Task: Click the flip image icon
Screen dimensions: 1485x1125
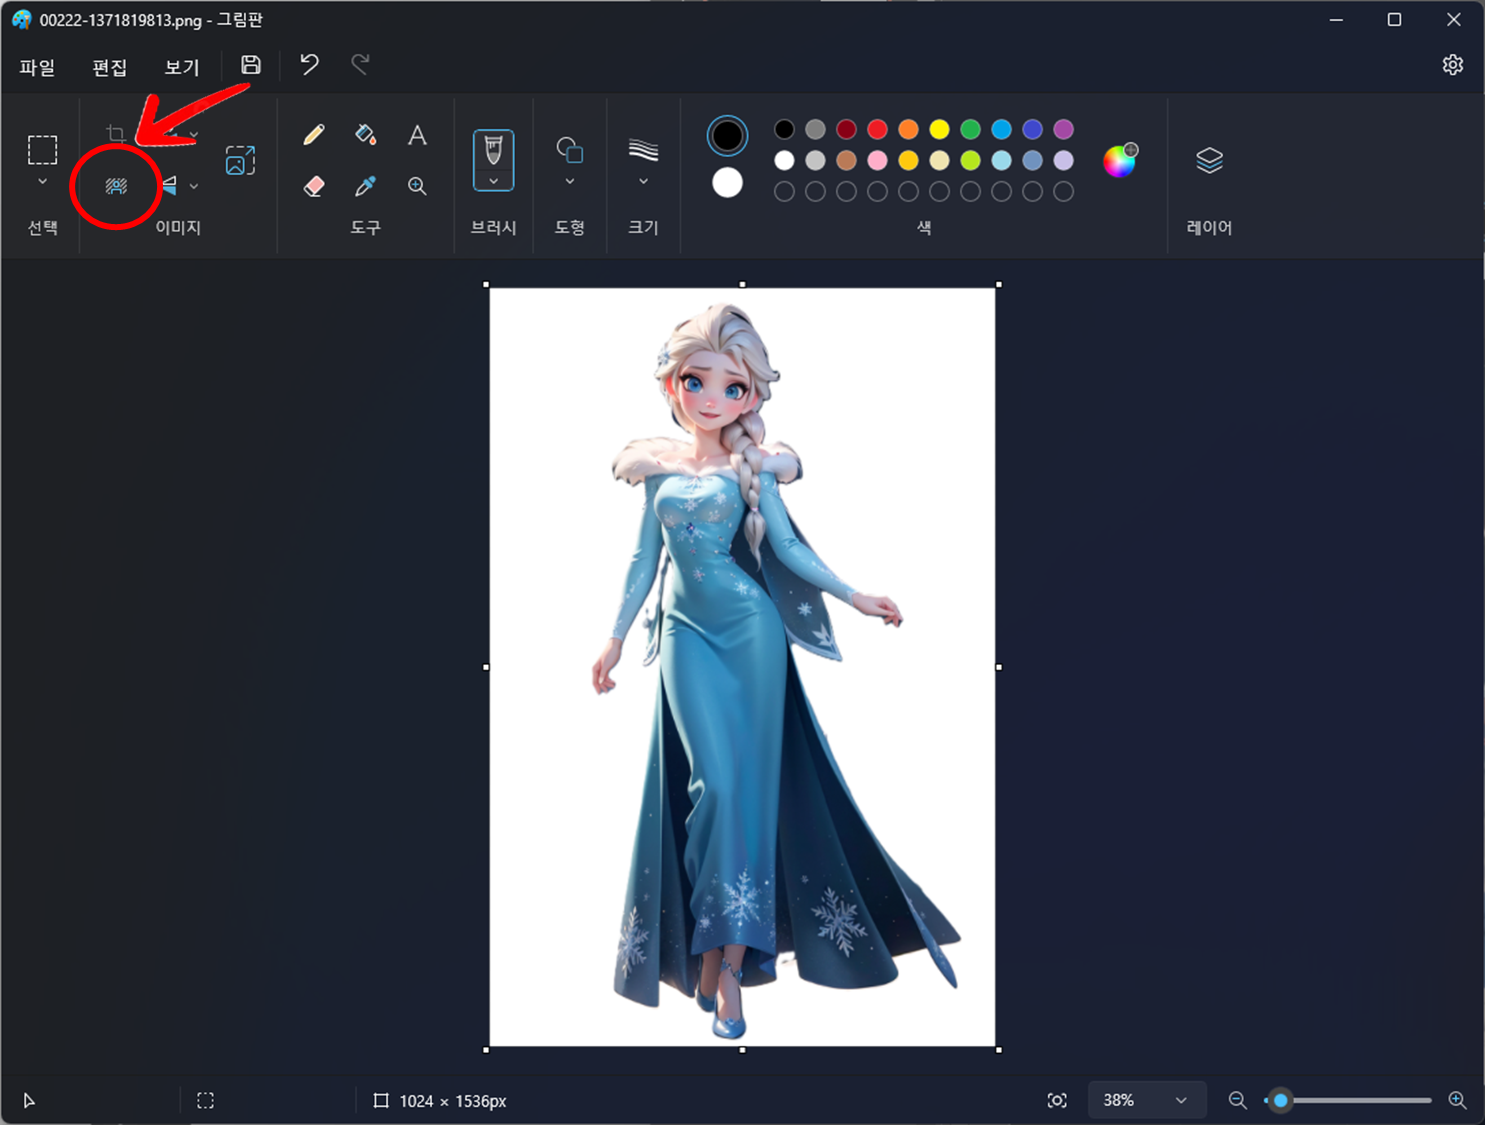Action: tap(170, 186)
